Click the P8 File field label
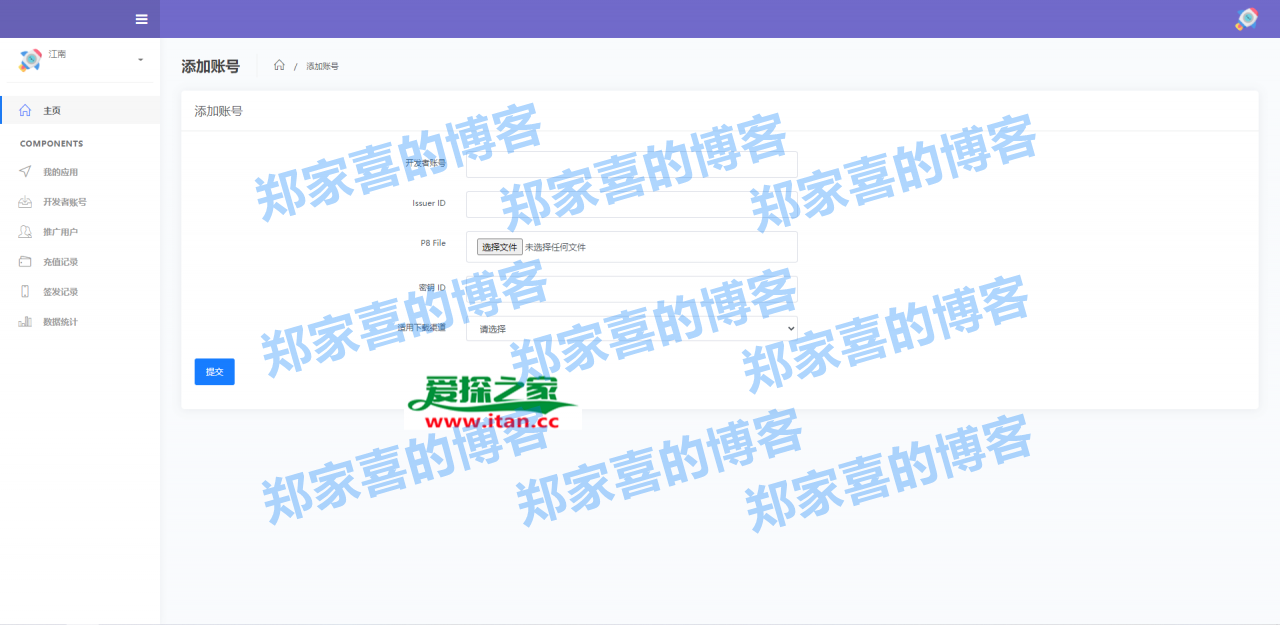 433,243
